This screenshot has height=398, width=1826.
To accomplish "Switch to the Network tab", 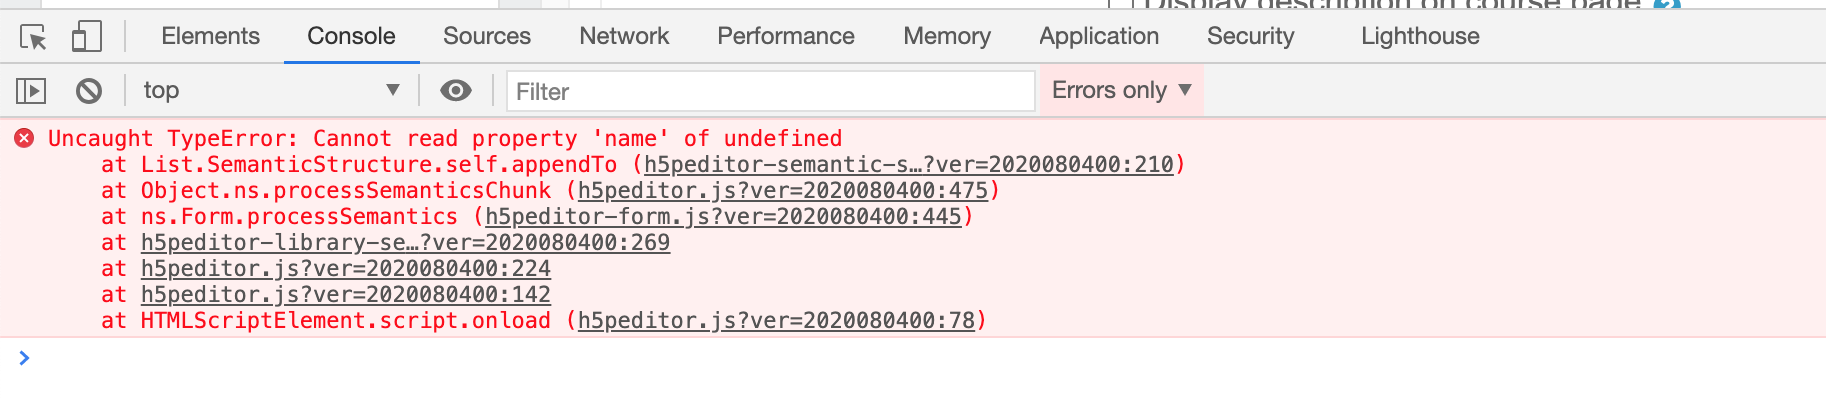I will coord(624,36).
